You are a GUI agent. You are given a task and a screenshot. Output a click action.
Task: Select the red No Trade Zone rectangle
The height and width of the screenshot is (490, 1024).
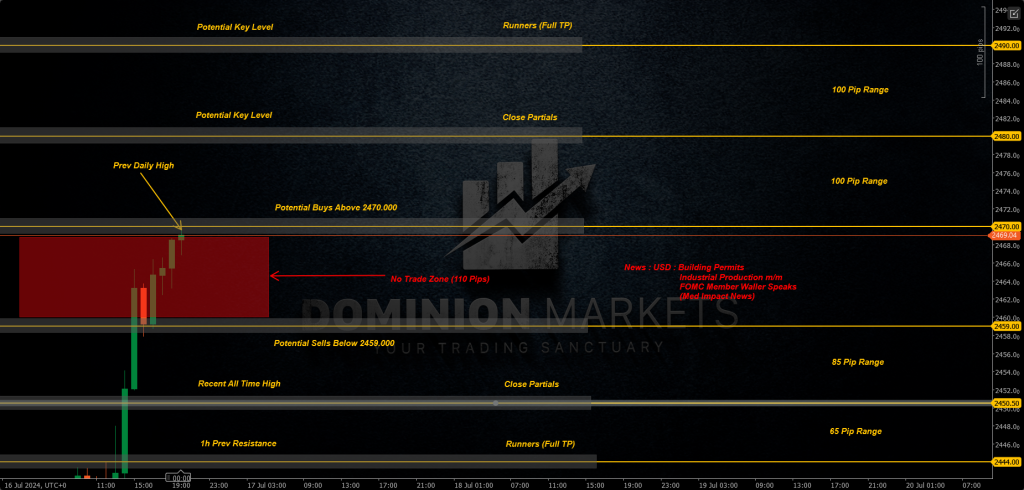[x=144, y=277]
